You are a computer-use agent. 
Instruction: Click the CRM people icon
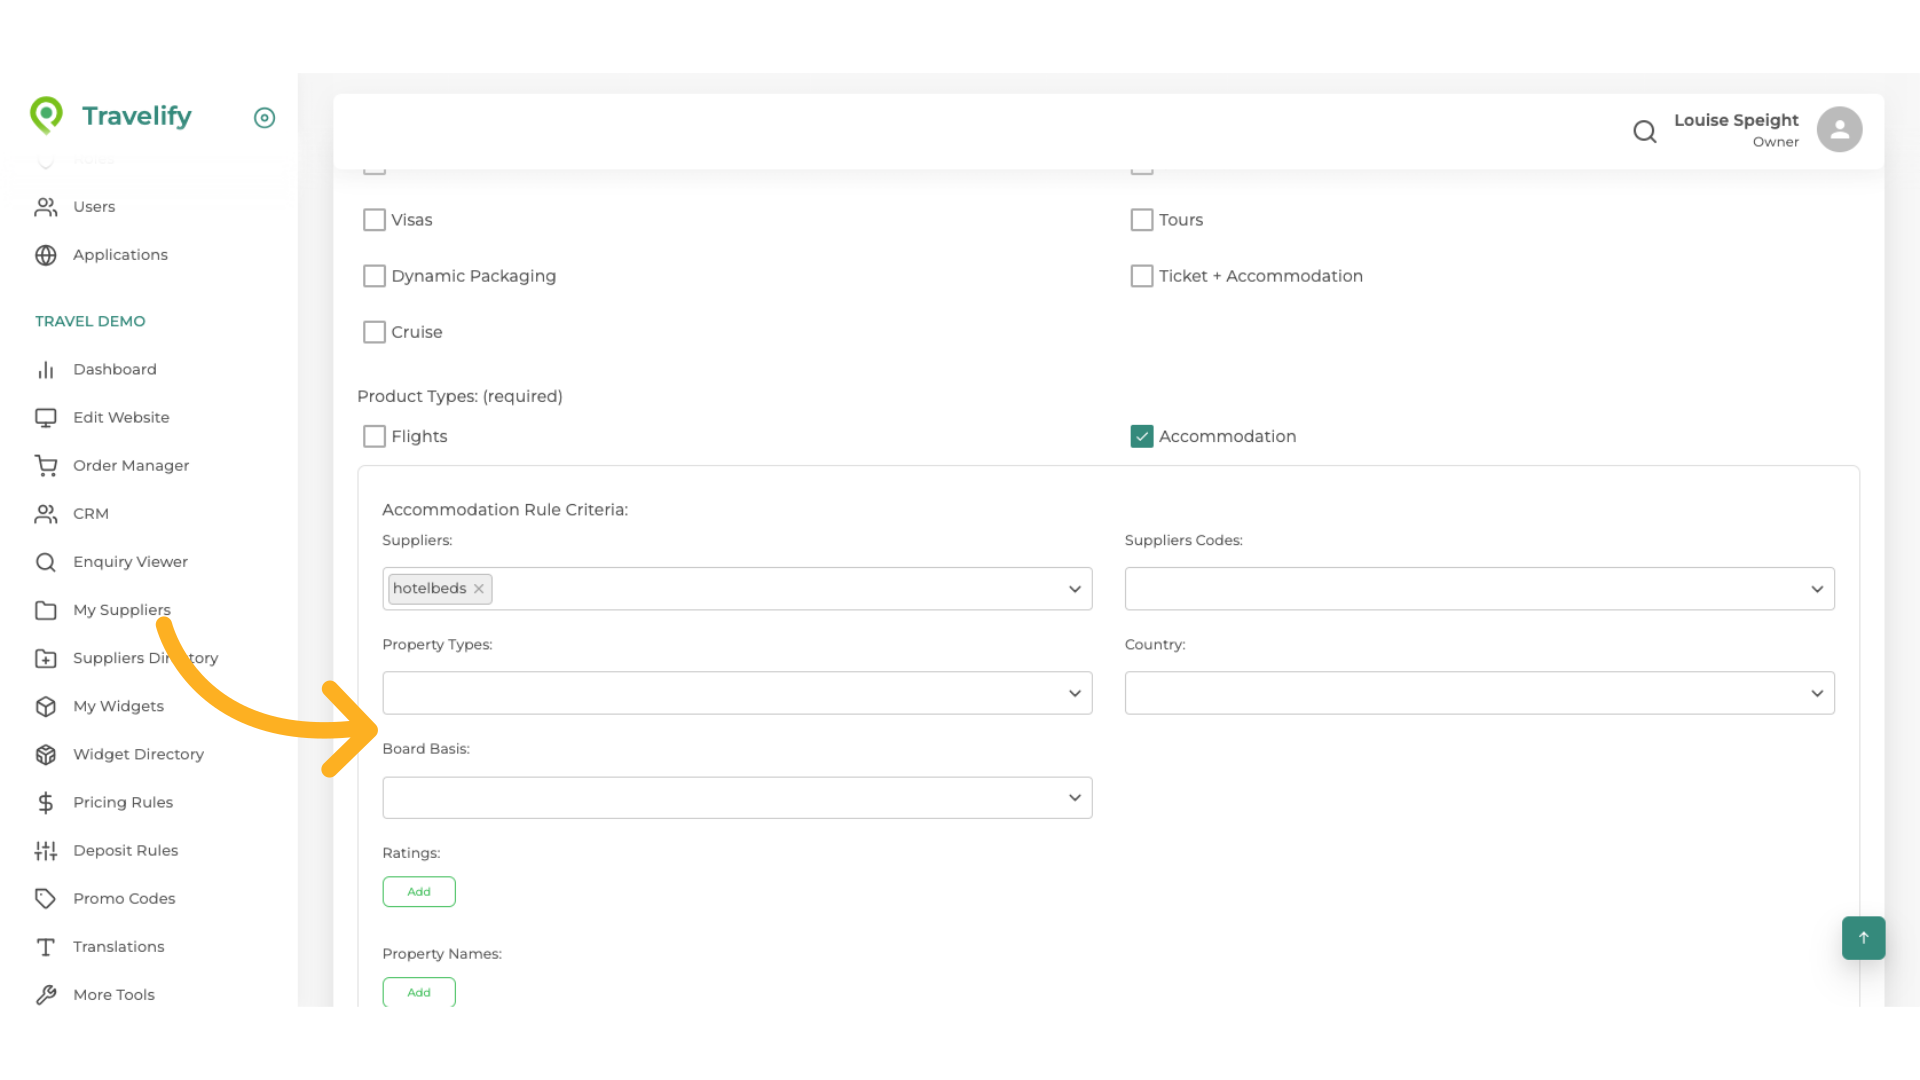pyautogui.click(x=46, y=513)
